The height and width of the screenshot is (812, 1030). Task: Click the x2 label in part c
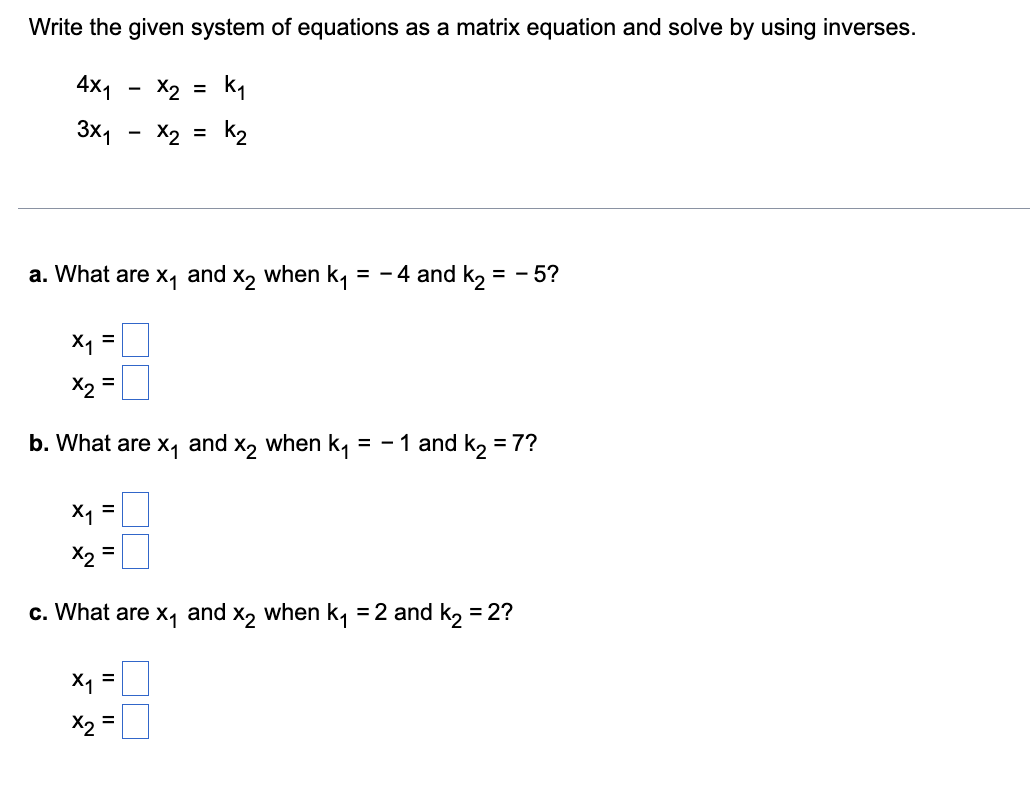click(80, 721)
